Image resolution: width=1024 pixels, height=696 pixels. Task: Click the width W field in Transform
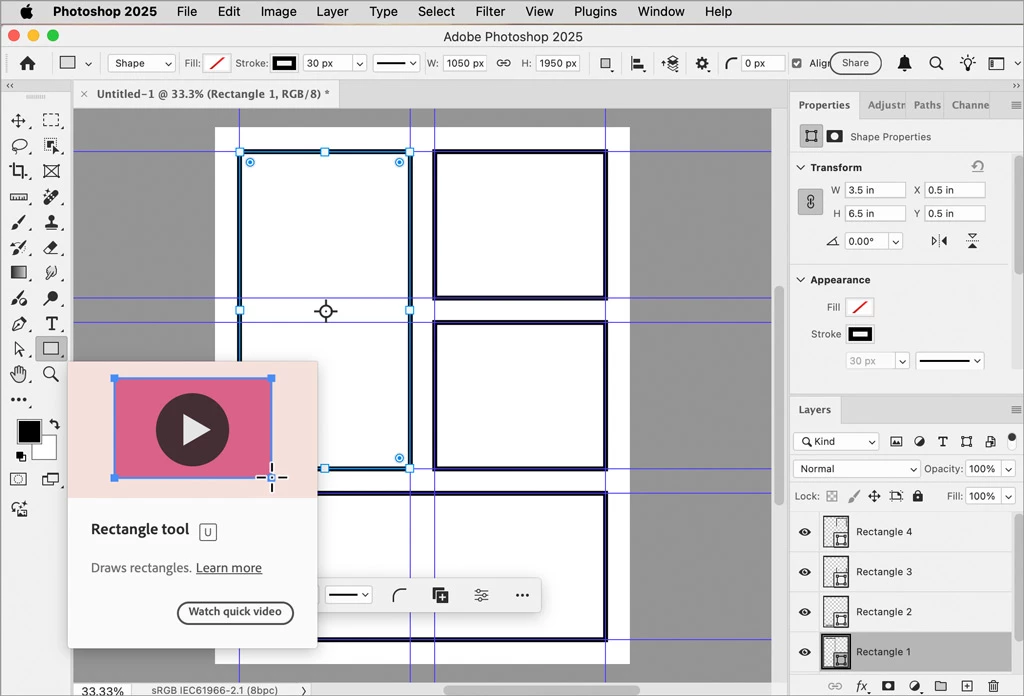(x=875, y=190)
